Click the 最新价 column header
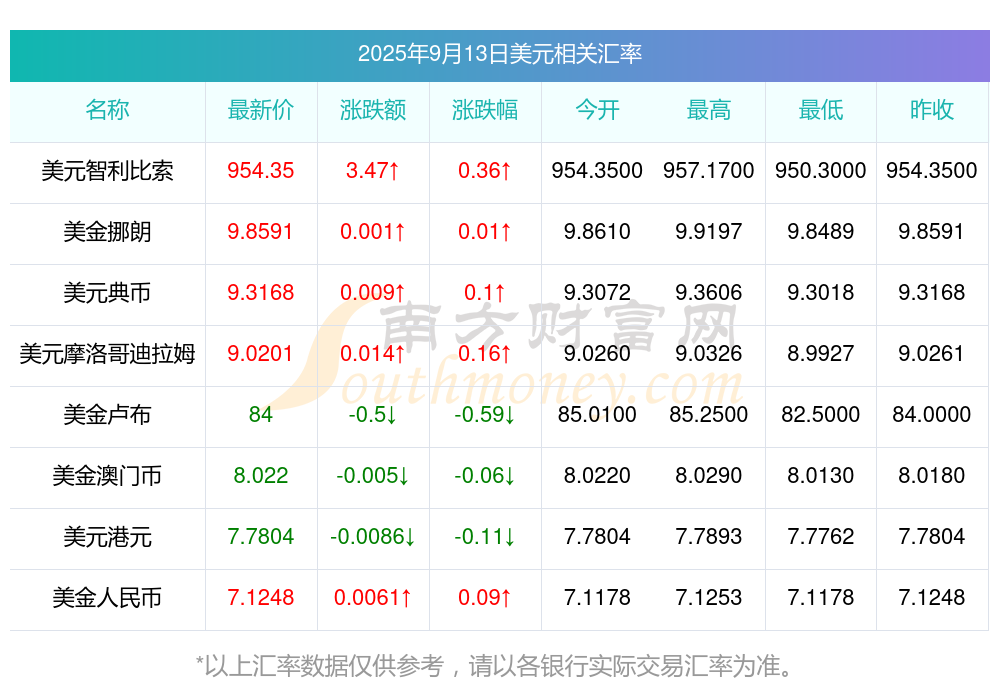1000x698 pixels. point(261,110)
